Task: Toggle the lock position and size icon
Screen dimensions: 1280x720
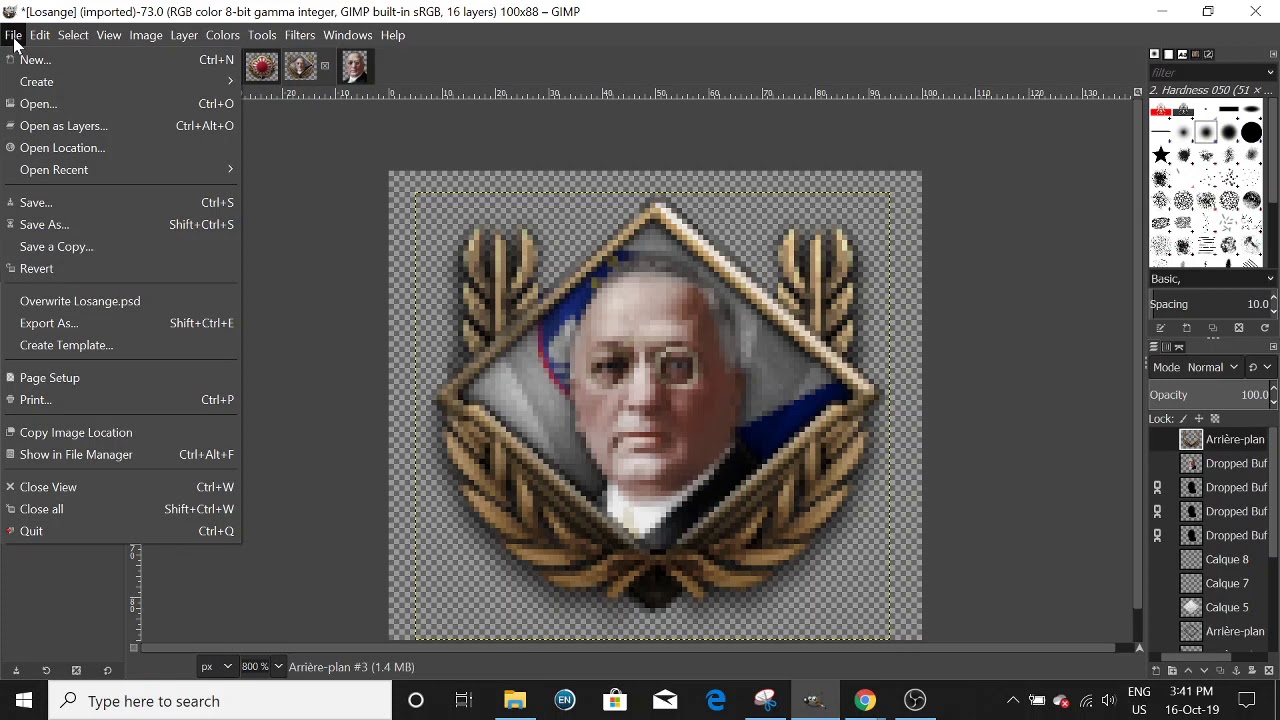Action: pyautogui.click(x=1199, y=419)
